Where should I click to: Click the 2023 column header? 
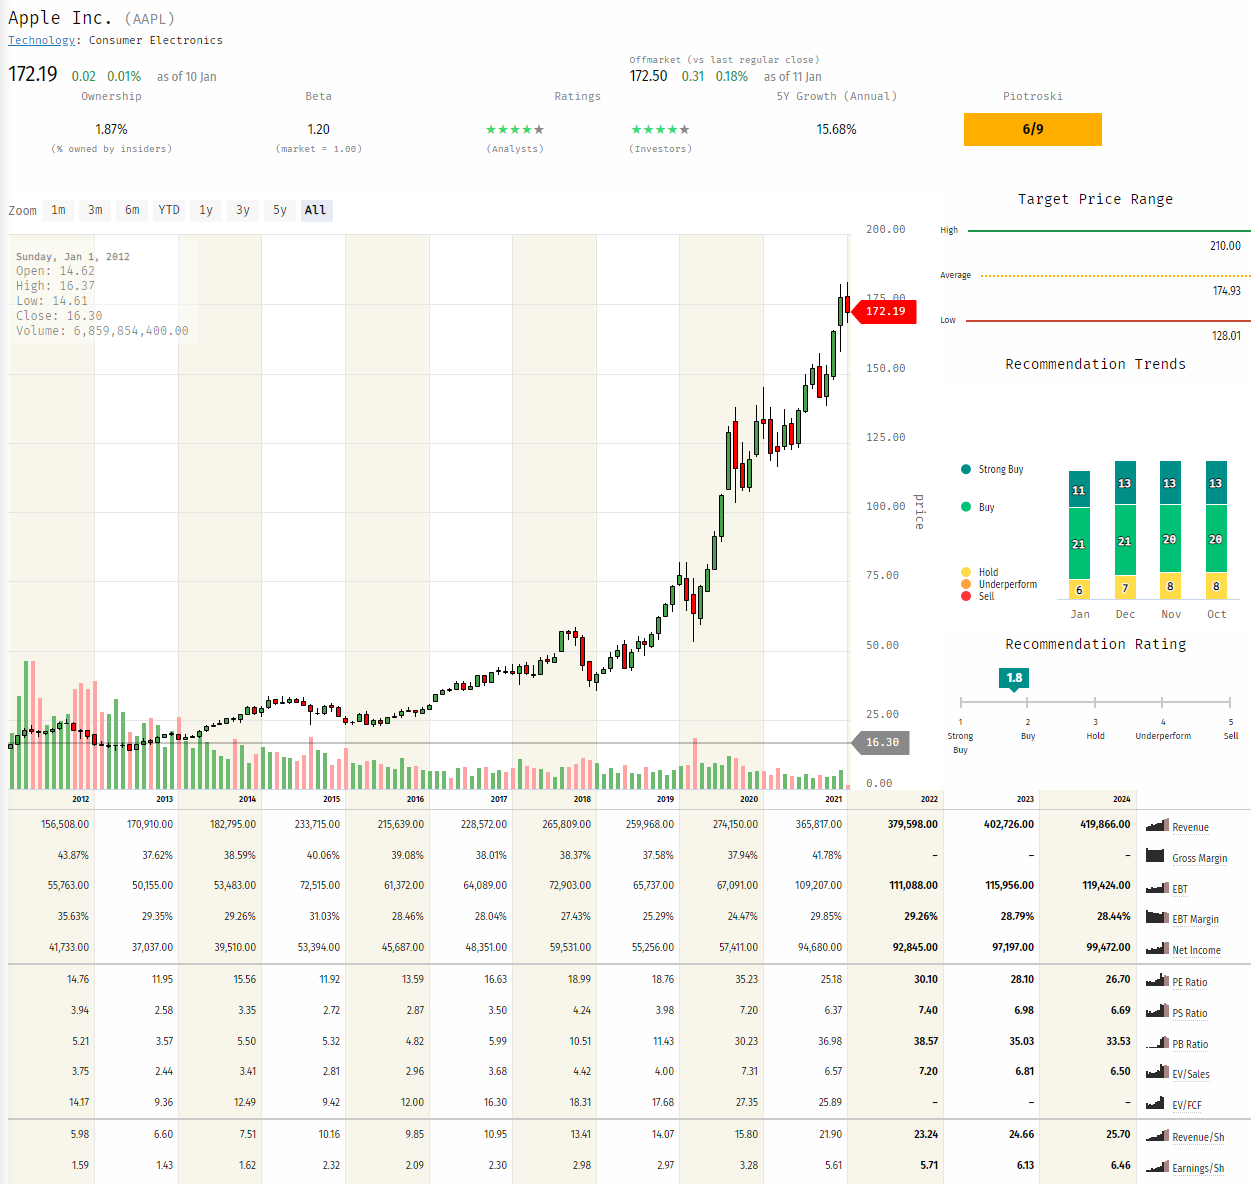click(1025, 799)
